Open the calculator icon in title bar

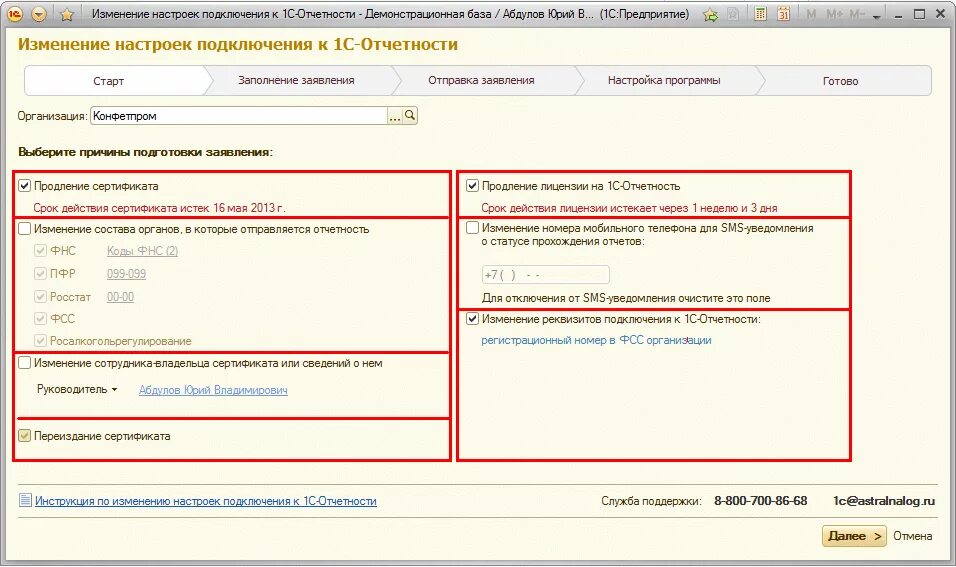click(760, 14)
